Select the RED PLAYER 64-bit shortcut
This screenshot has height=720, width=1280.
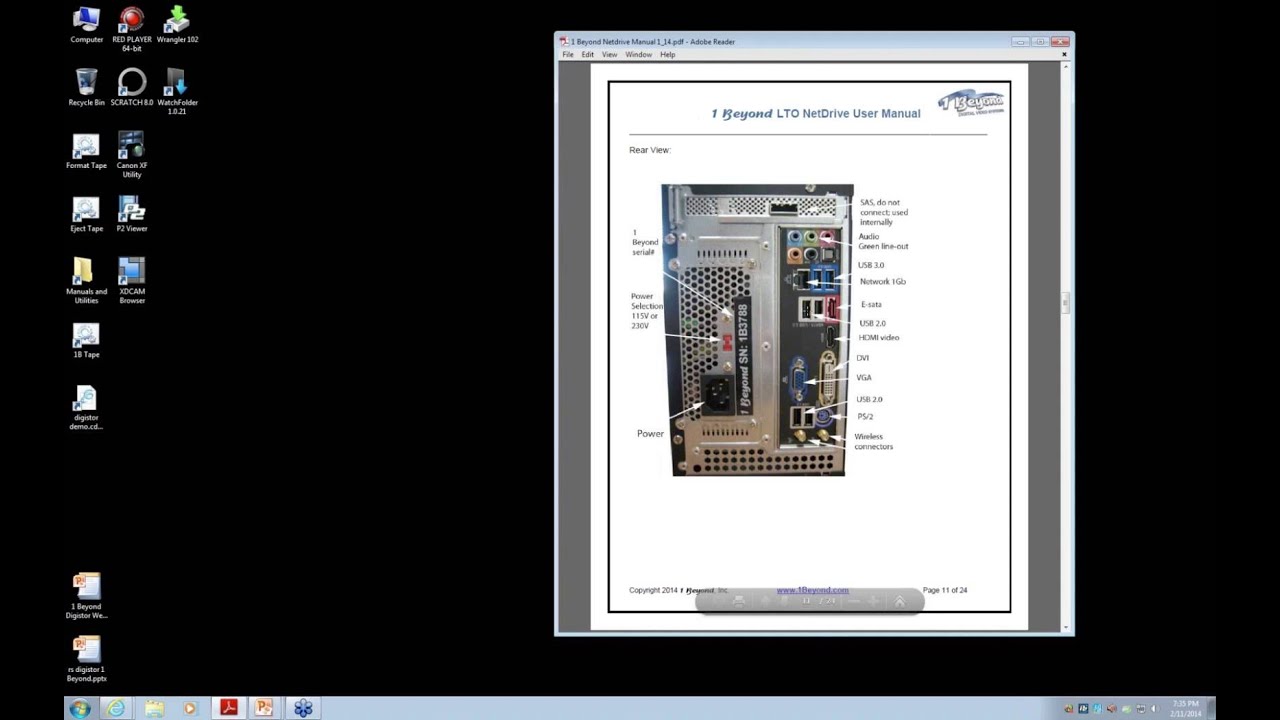[x=131, y=28]
